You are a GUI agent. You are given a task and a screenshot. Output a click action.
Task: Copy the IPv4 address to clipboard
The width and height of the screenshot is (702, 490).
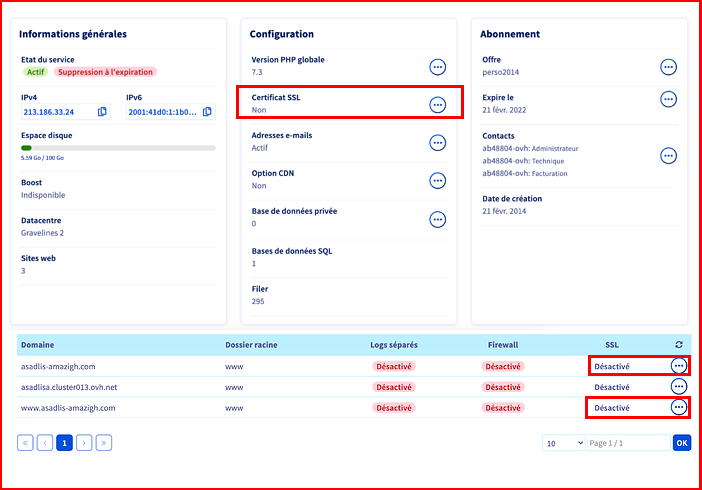[x=102, y=112]
